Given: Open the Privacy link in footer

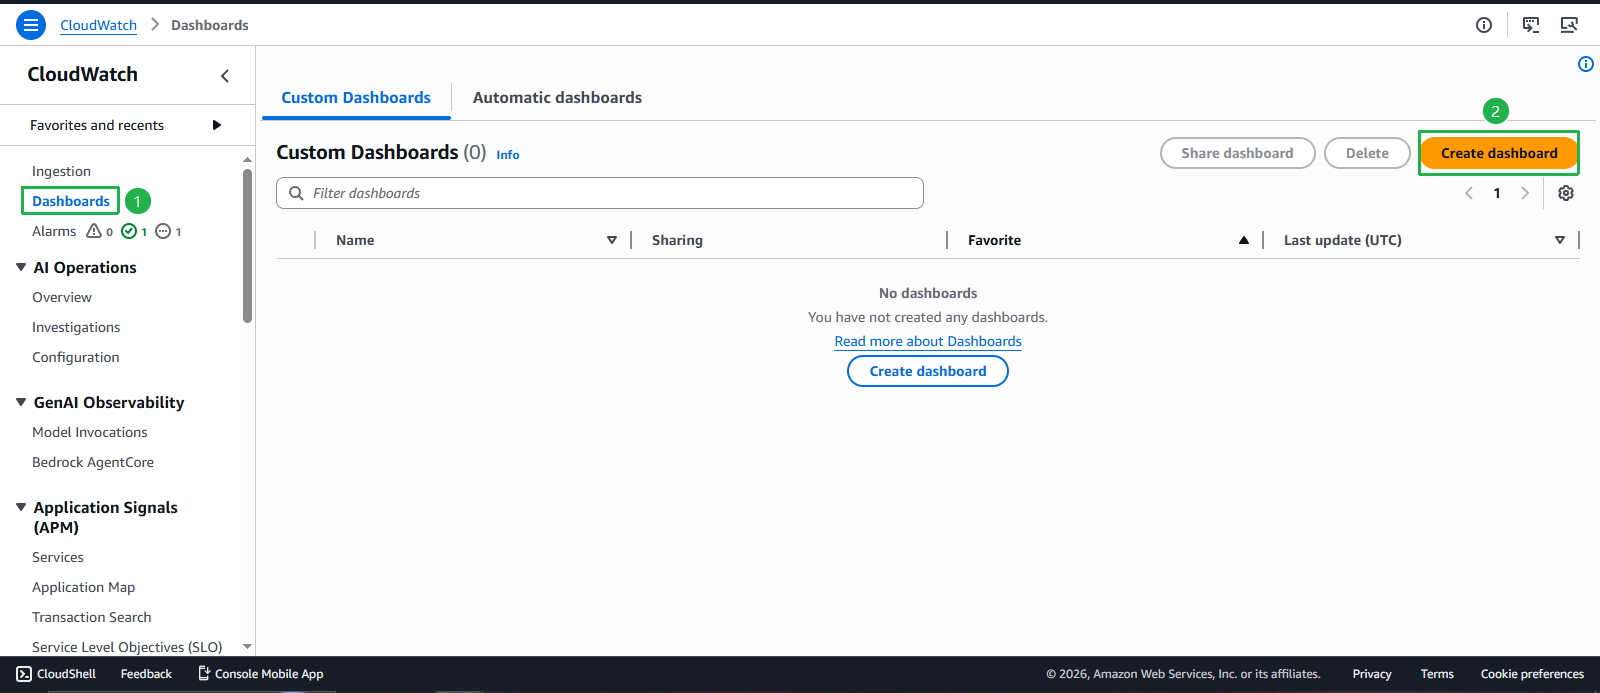Looking at the screenshot, I should 1372,674.
